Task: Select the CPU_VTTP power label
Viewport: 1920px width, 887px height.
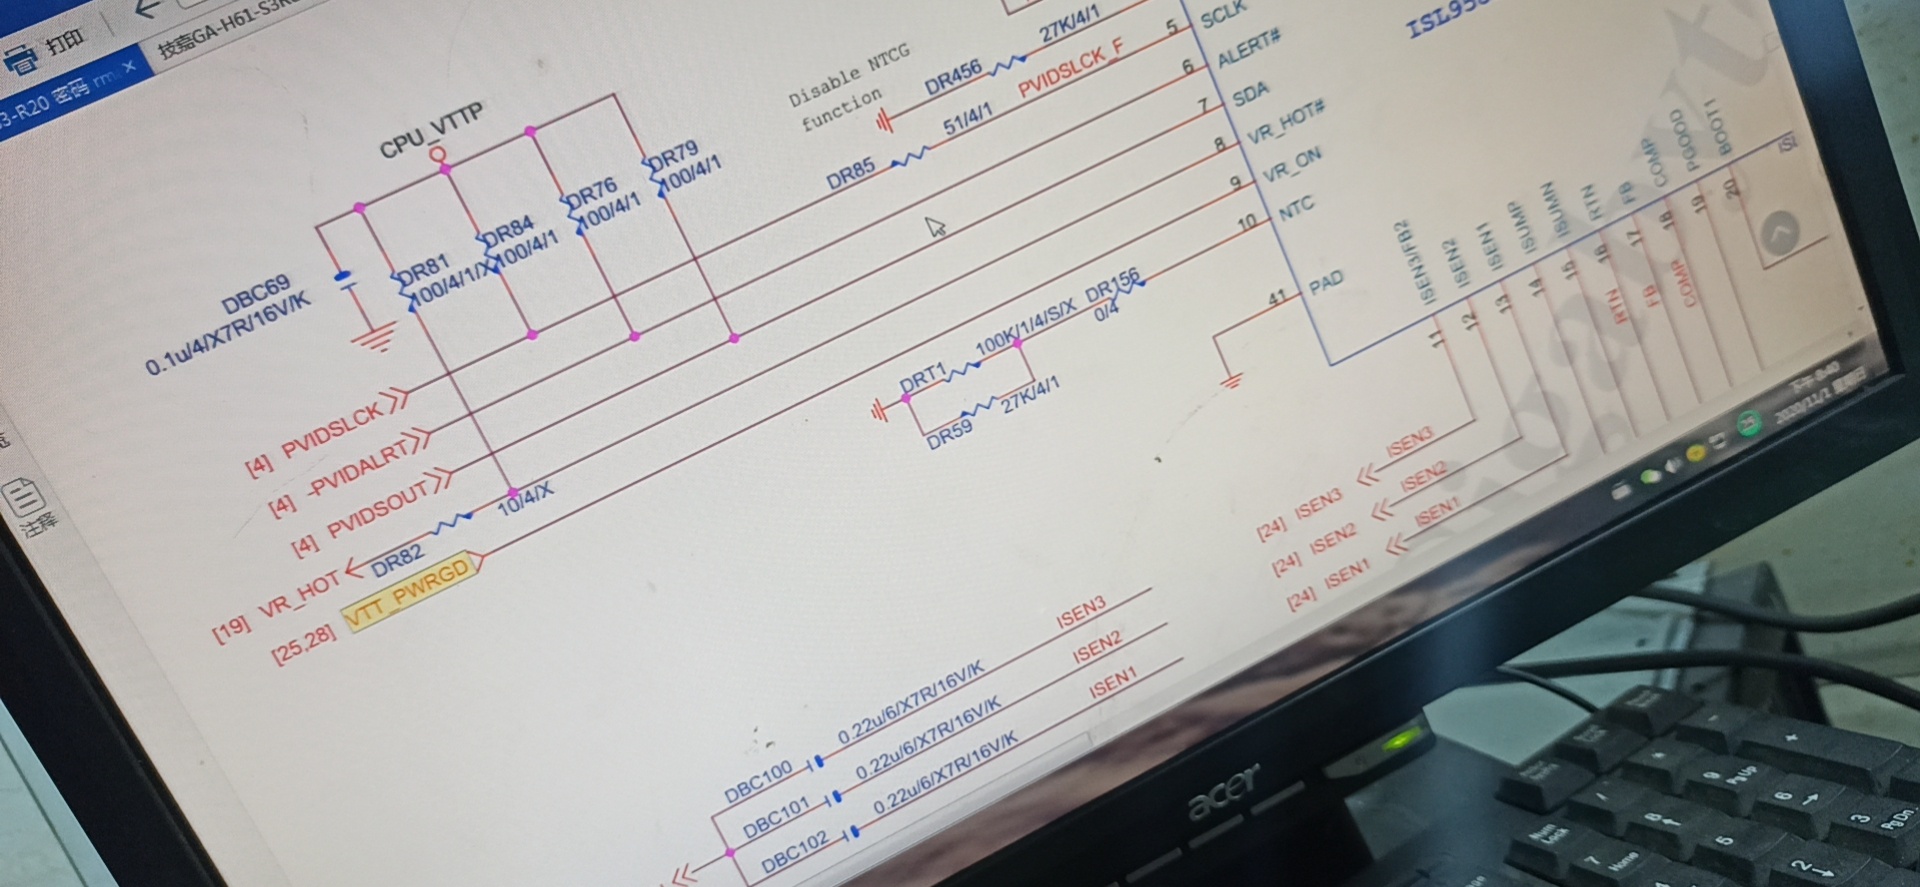Action: click(432, 132)
